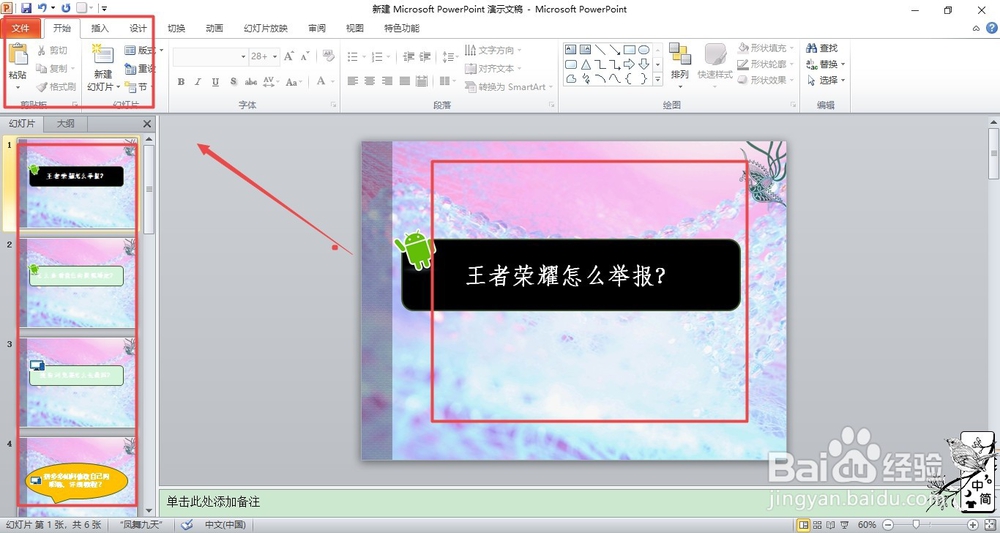
Task: Open the line spacing dropdown
Action: pos(450,57)
